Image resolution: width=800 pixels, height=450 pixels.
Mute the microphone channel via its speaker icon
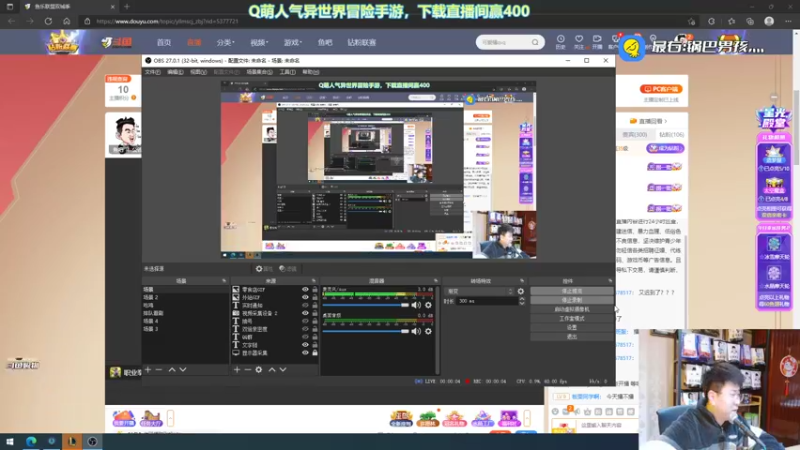[x=416, y=305]
